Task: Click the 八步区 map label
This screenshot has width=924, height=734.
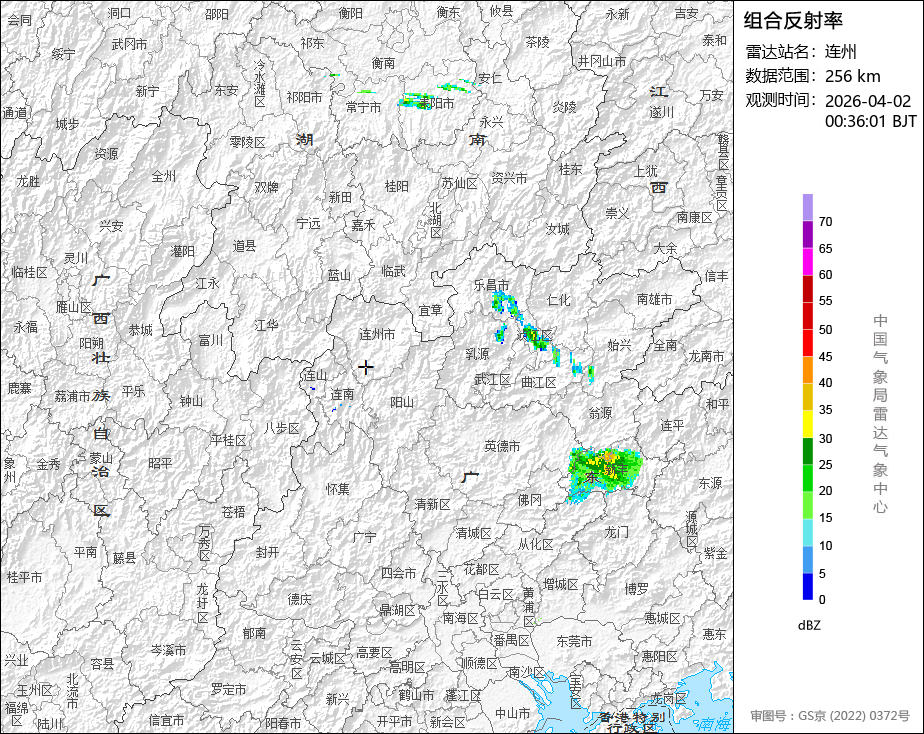Action: [x=282, y=428]
